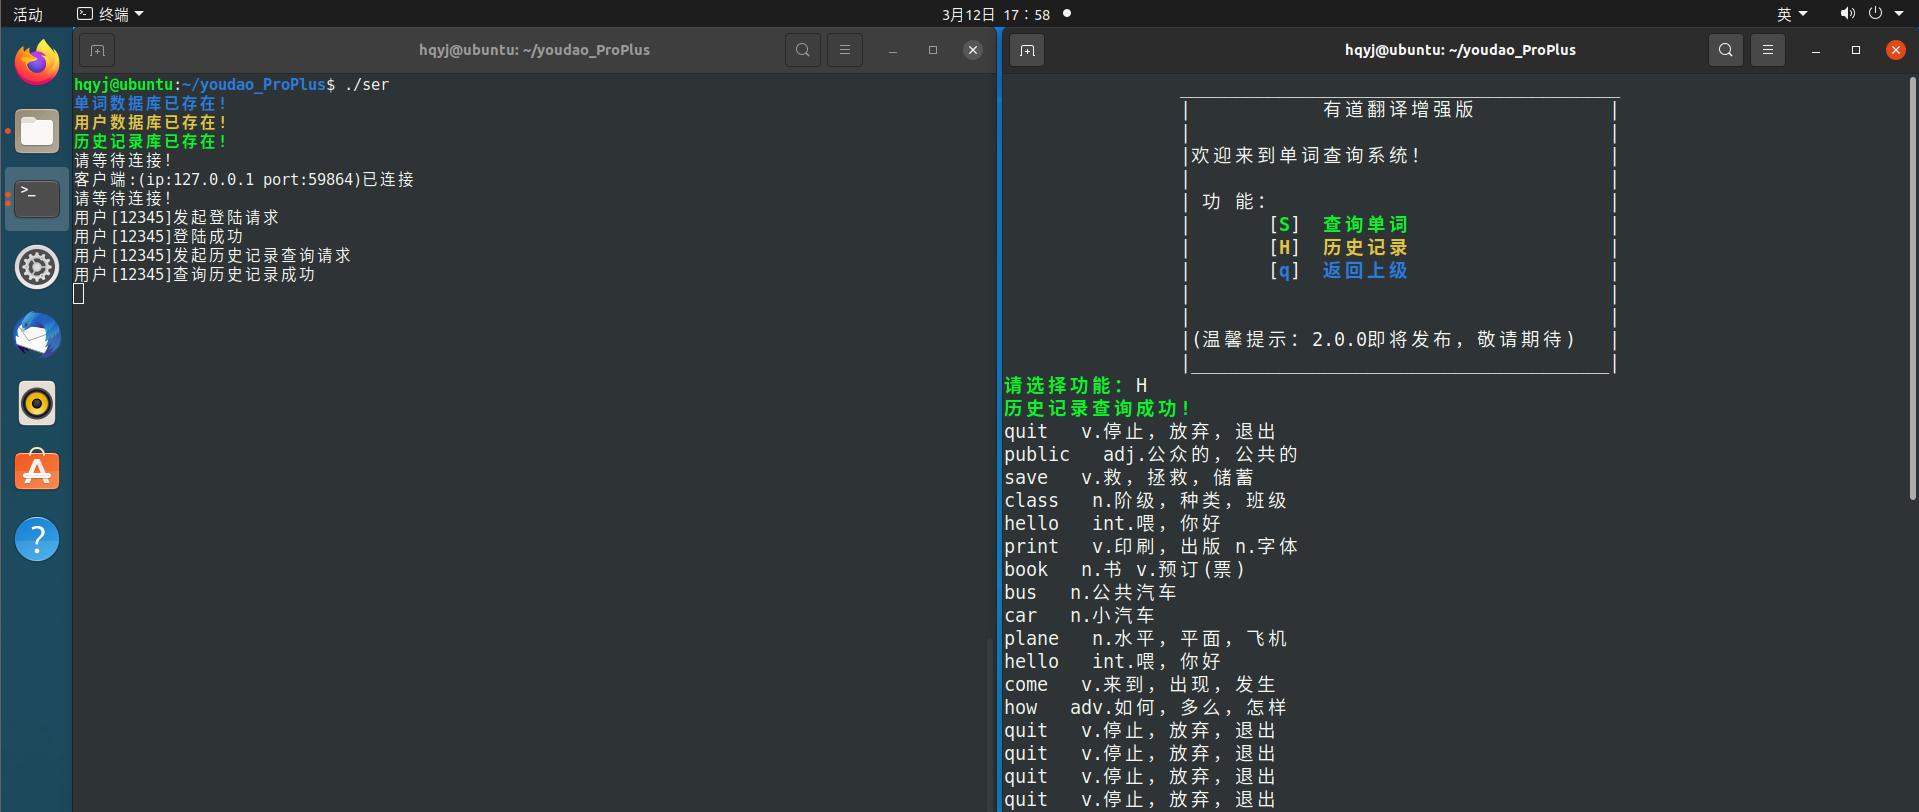Click the 单词数据库已存在 line
Screen dimensions: 1919x812
coord(151,103)
